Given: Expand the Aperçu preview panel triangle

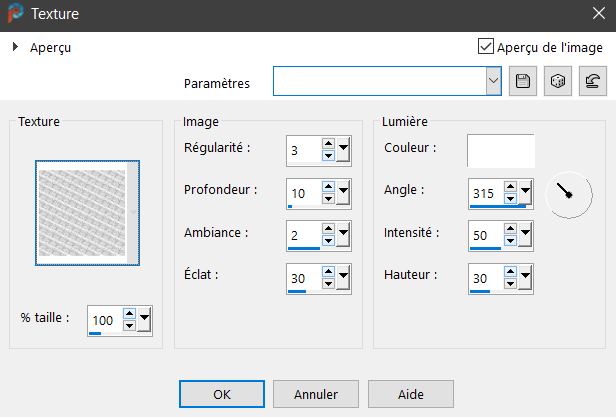Looking at the screenshot, I should pyautogui.click(x=16, y=47).
